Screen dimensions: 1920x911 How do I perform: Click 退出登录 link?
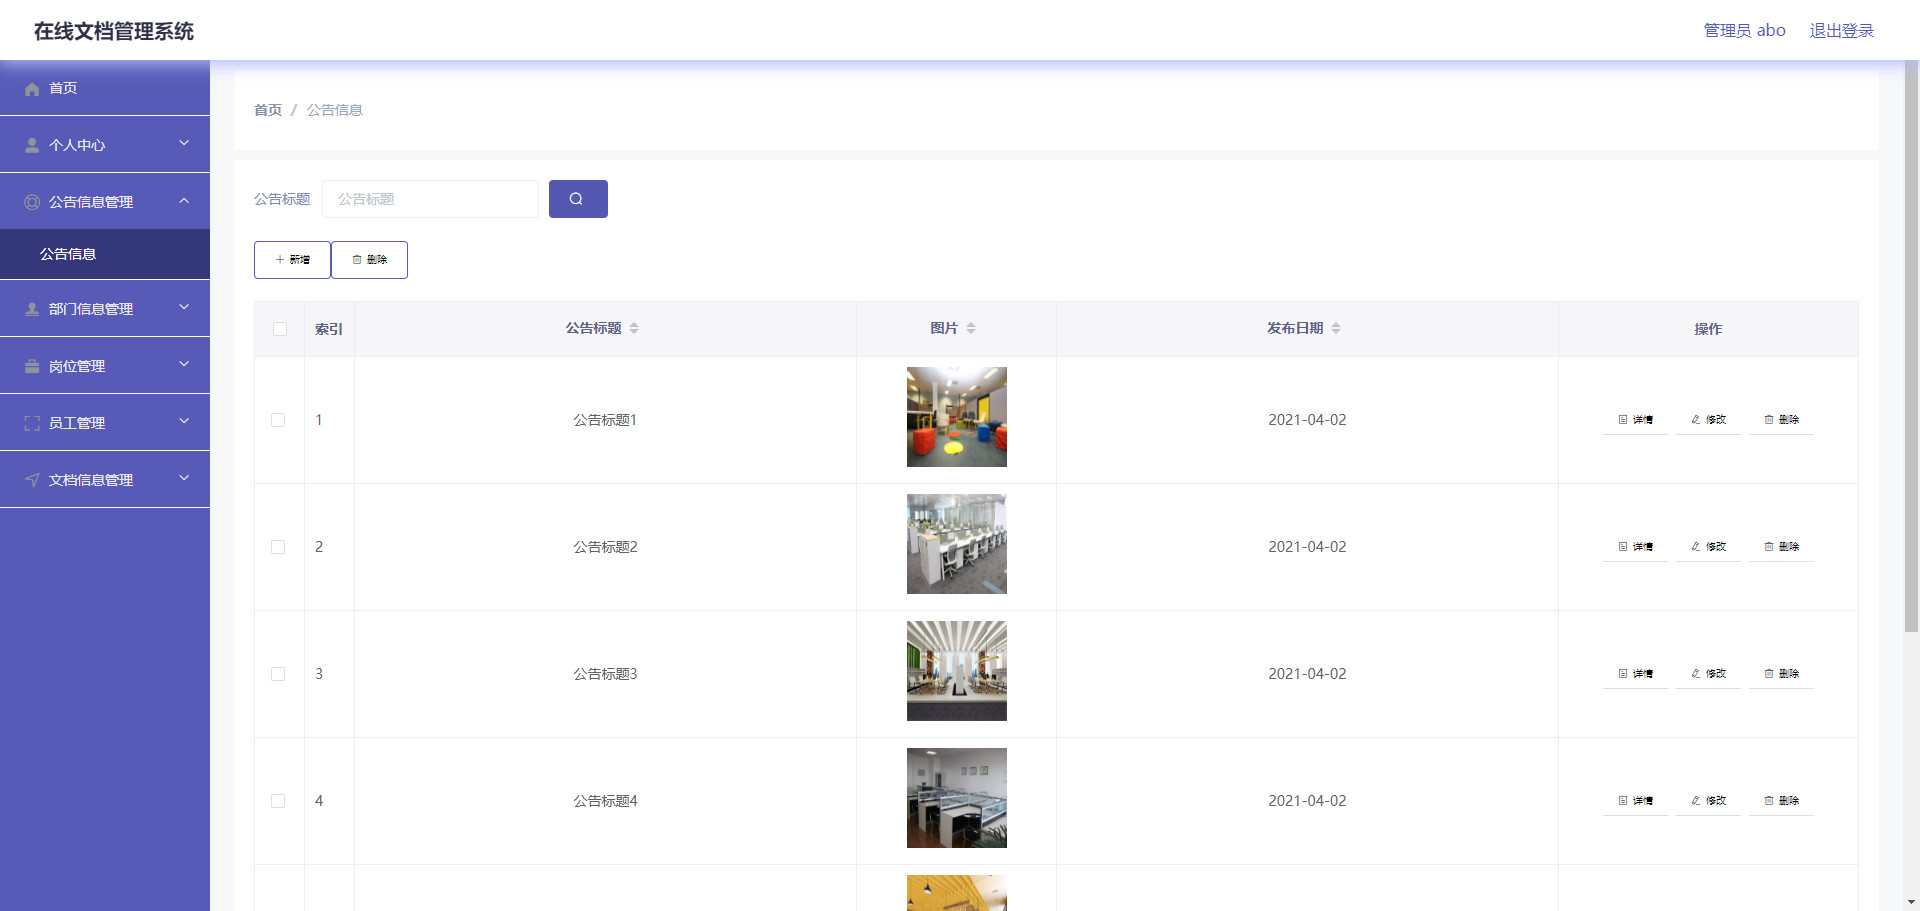(1842, 31)
